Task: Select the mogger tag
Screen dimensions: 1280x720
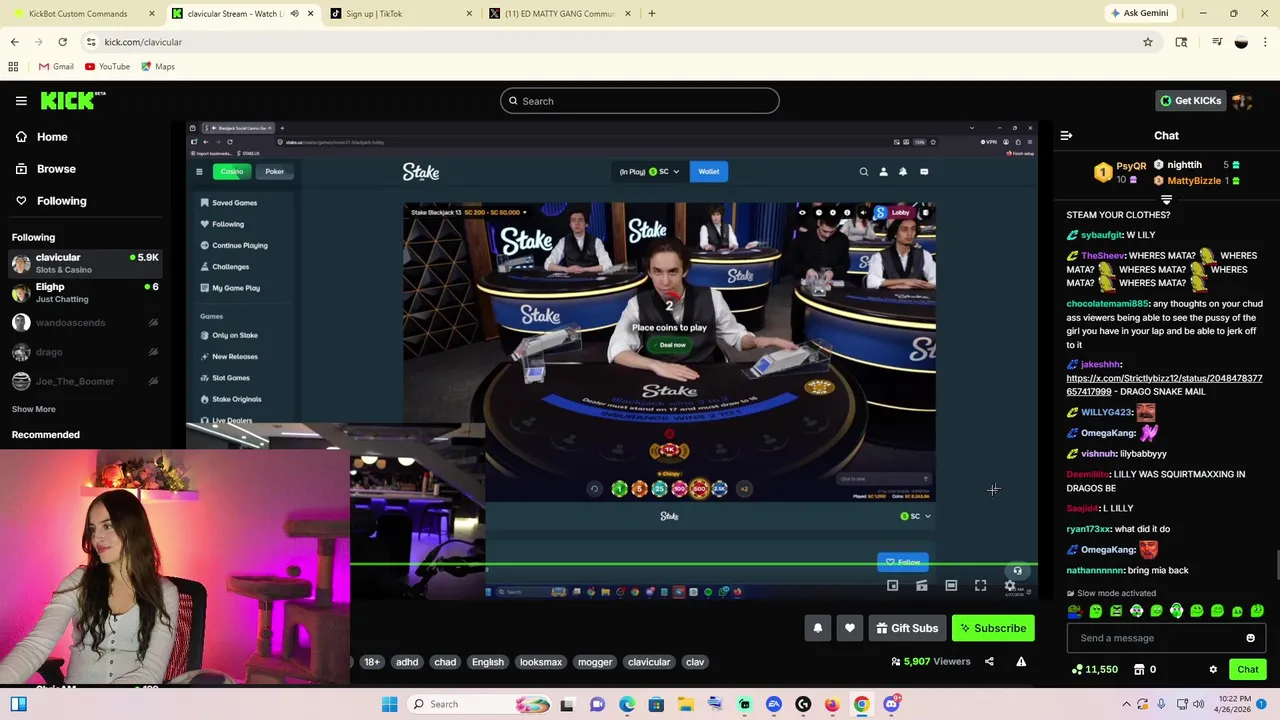Action: 594,662
